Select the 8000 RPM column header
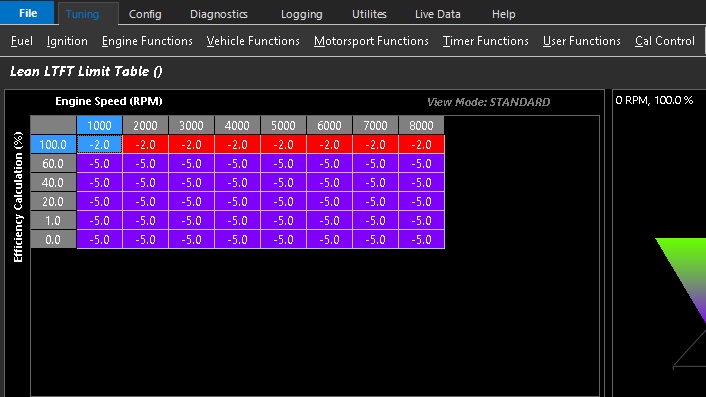Image resolution: width=706 pixels, height=397 pixels. 421,125
